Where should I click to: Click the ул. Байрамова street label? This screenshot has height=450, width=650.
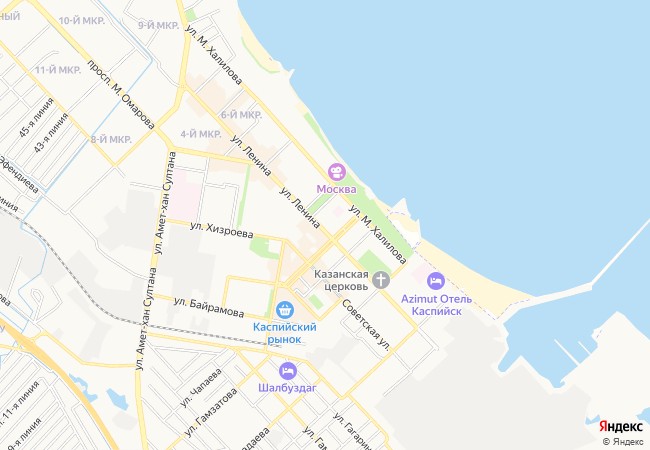pyautogui.click(x=209, y=307)
